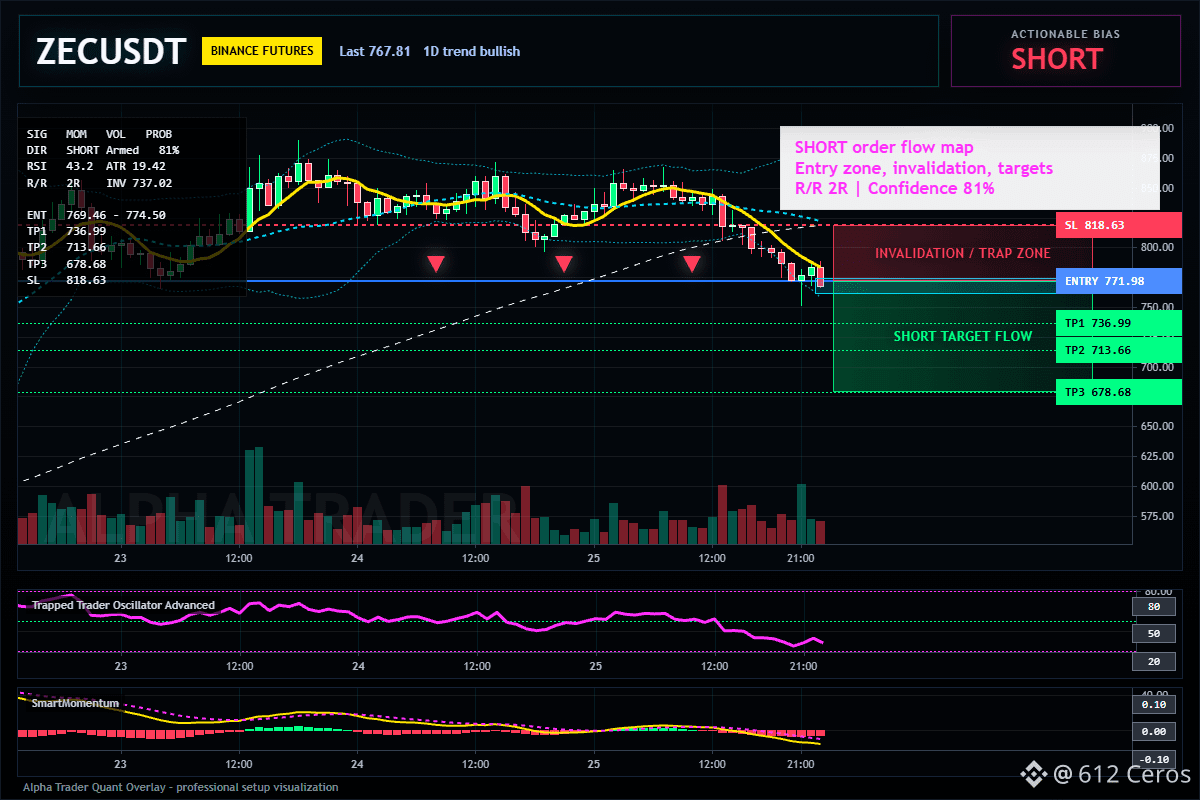
Task: Click the 625.00 price axis label
Action: [x=1156, y=456]
